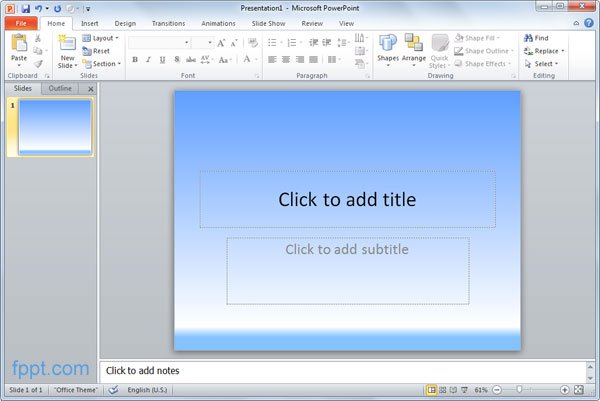Click the Reset slide button
Screen dimensions: 600x401
coord(98,51)
